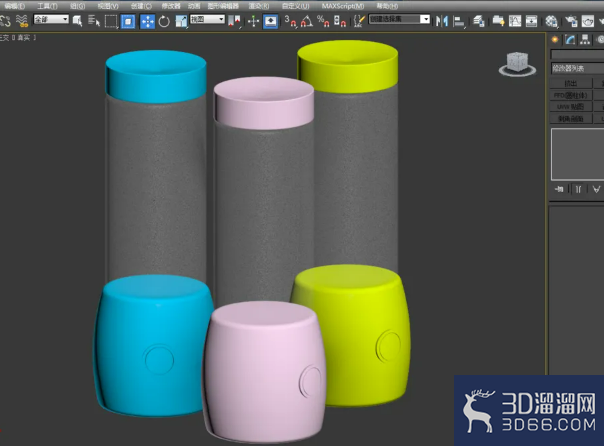
Task: Choose the Rectangular Selection Region tool
Action: click(x=111, y=21)
